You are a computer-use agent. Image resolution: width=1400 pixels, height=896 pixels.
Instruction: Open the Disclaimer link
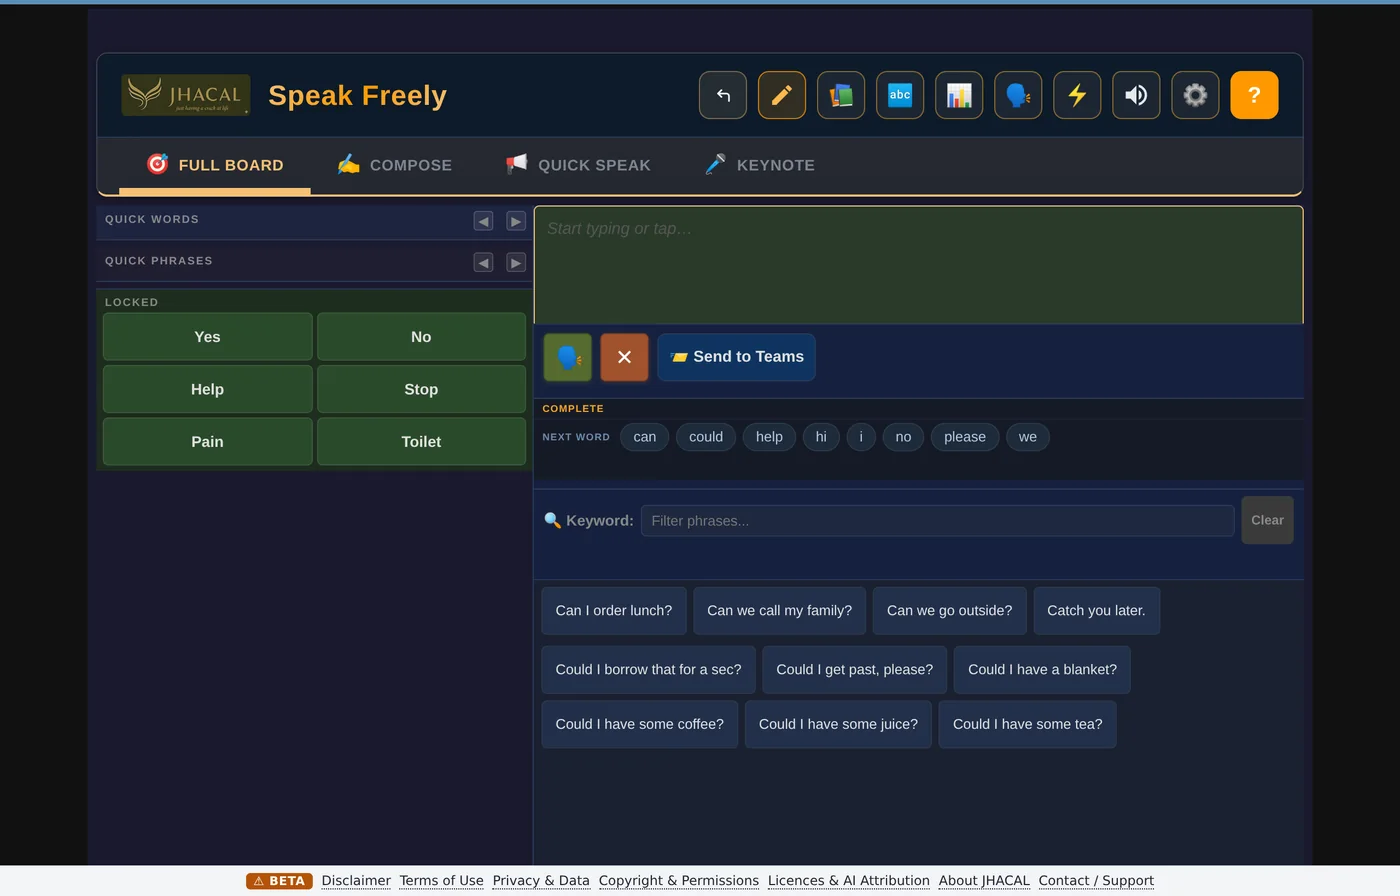pyautogui.click(x=356, y=881)
